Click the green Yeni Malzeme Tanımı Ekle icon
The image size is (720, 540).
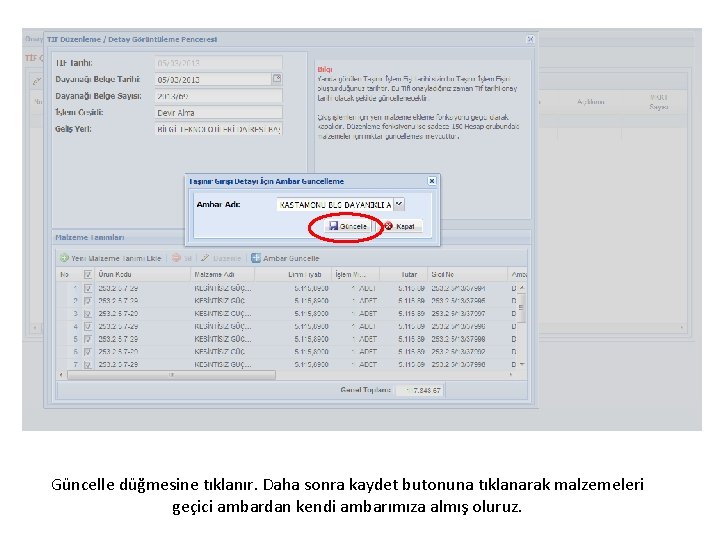pyautogui.click(x=64, y=258)
